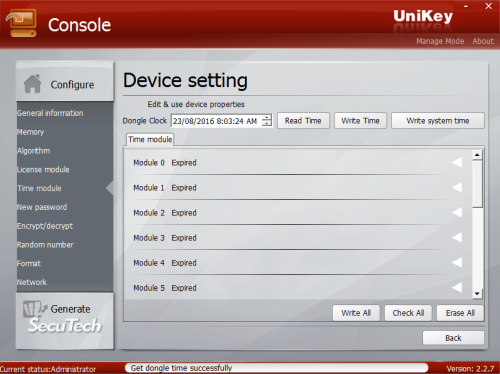Click Write system time button
The height and width of the screenshot is (374, 500).
tap(438, 120)
